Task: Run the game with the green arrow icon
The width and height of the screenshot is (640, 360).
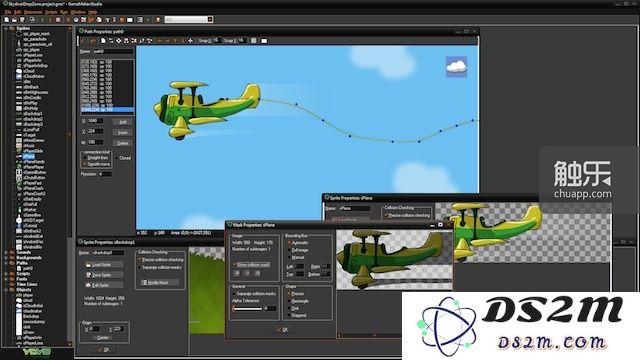Action: click(x=42, y=20)
